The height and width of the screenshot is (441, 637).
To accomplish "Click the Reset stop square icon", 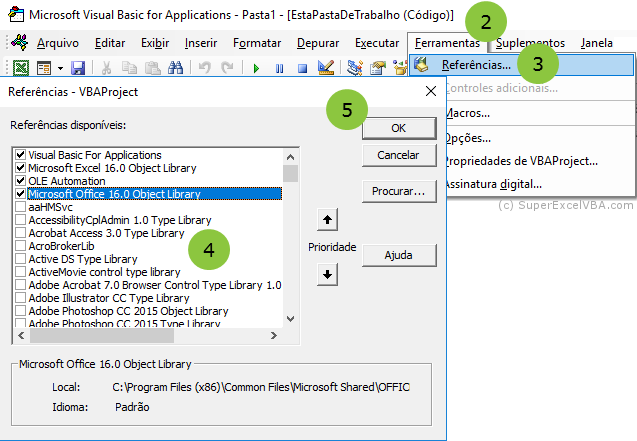I will 302,68.
